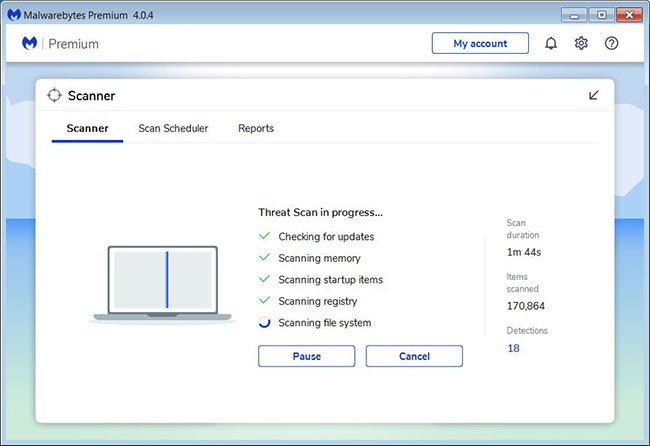The width and height of the screenshot is (650, 446).
Task: Click the 'Scanning registry' text
Action: 318,301
